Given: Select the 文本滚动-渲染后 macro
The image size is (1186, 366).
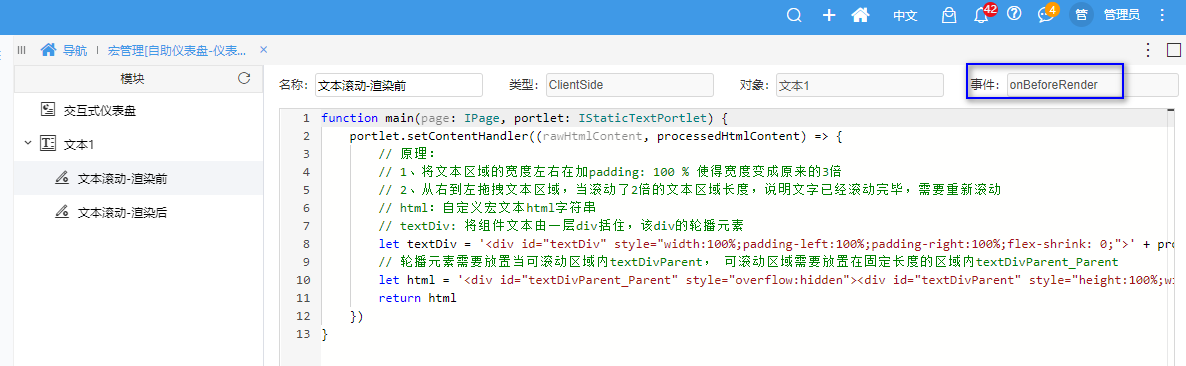Looking at the screenshot, I should (123, 212).
